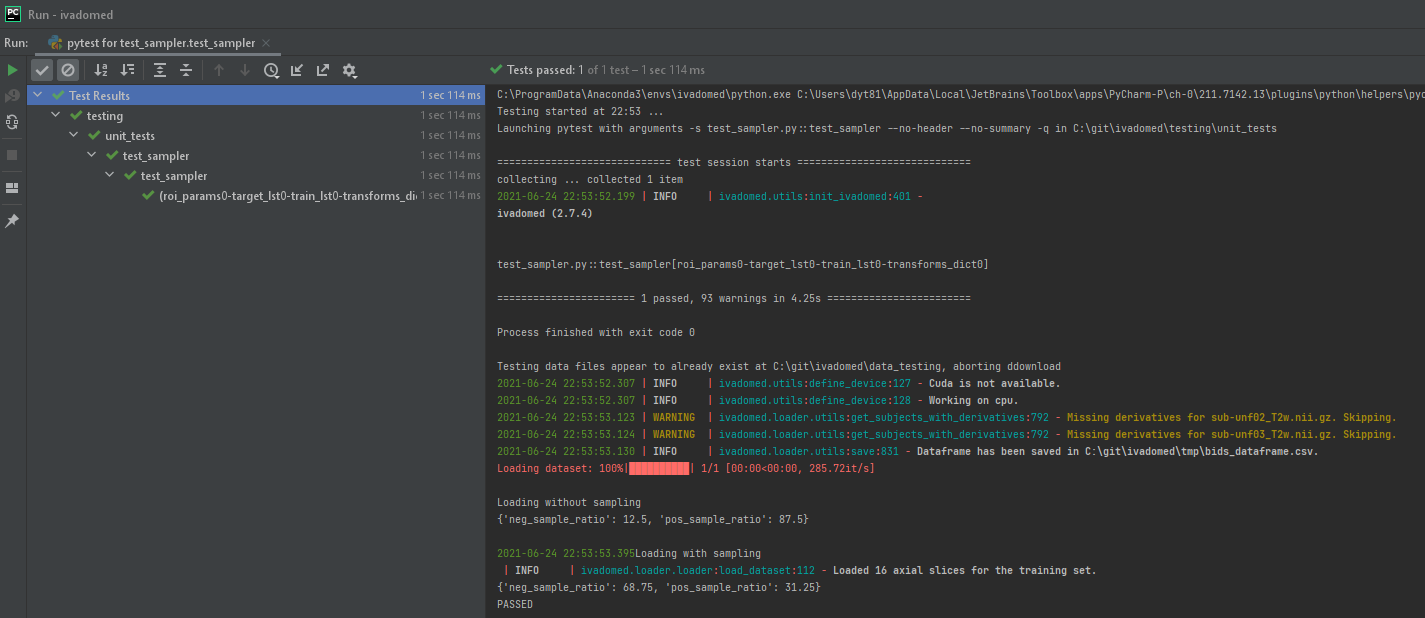Sort test results by duration
The width and height of the screenshot is (1425, 618).
(127, 70)
